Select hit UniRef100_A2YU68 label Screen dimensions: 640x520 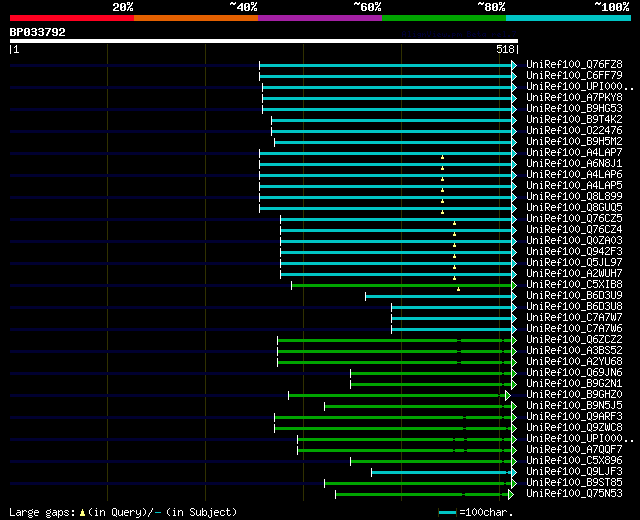pyautogui.click(x=574, y=362)
